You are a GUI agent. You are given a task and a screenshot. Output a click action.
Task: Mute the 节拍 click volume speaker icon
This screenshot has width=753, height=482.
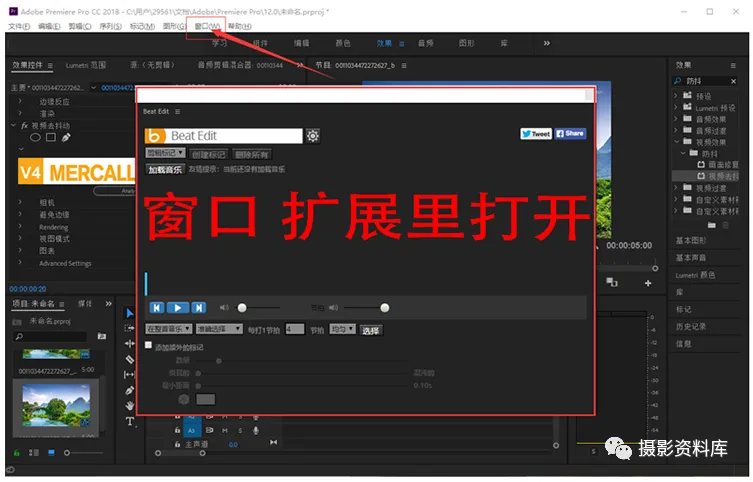(x=333, y=308)
